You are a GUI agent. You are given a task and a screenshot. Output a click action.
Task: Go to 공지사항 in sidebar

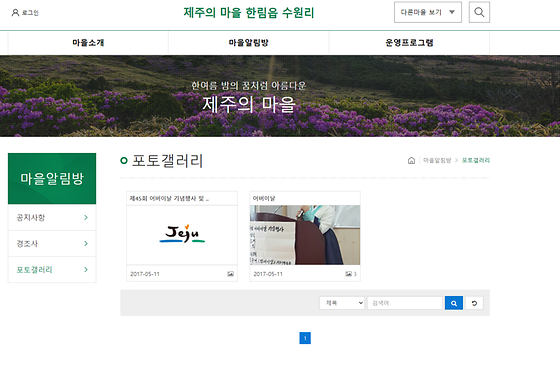[x=52, y=217]
